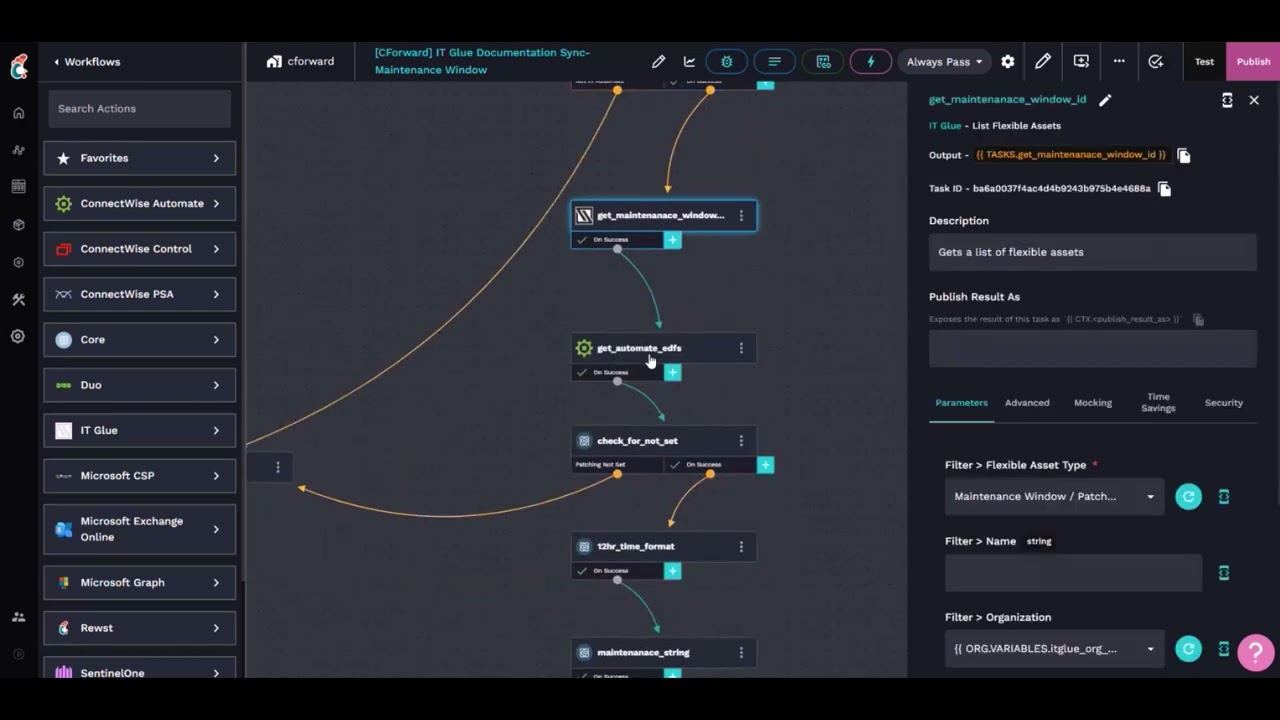Screen dimensions: 1280x720
Task: Toggle the text lines notes button in toolbar
Action: pos(774,62)
